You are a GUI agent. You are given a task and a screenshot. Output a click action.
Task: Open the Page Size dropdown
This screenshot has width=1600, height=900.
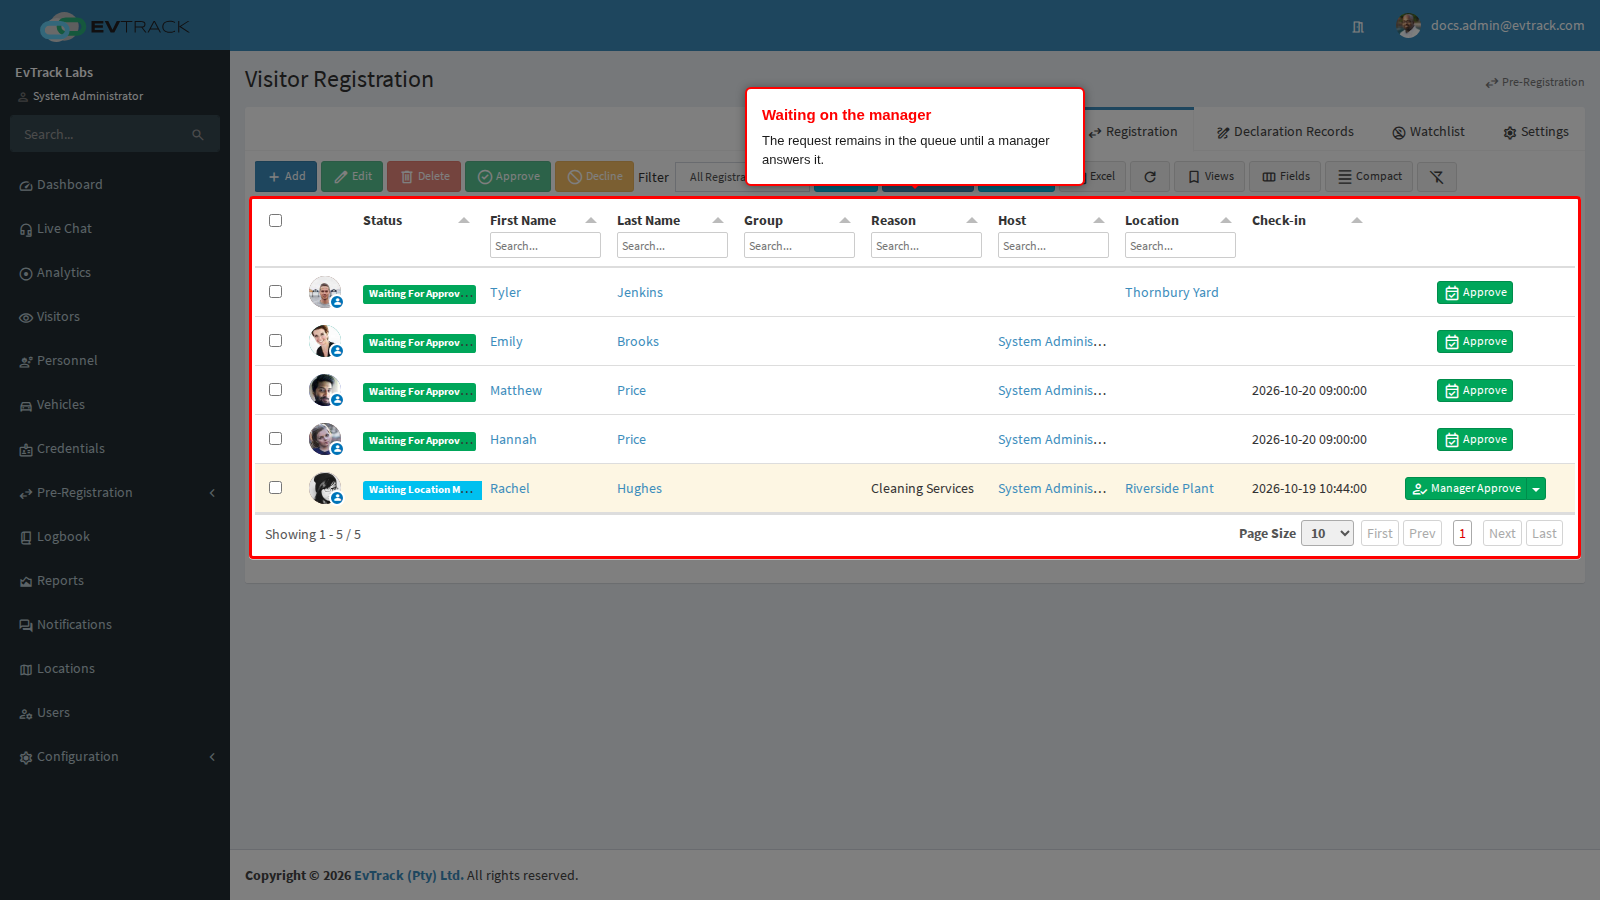pyautogui.click(x=1327, y=534)
